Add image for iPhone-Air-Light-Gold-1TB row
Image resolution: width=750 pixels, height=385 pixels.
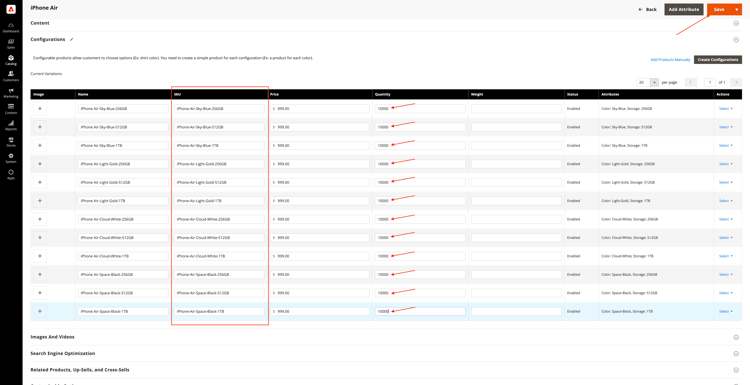(x=40, y=201)
